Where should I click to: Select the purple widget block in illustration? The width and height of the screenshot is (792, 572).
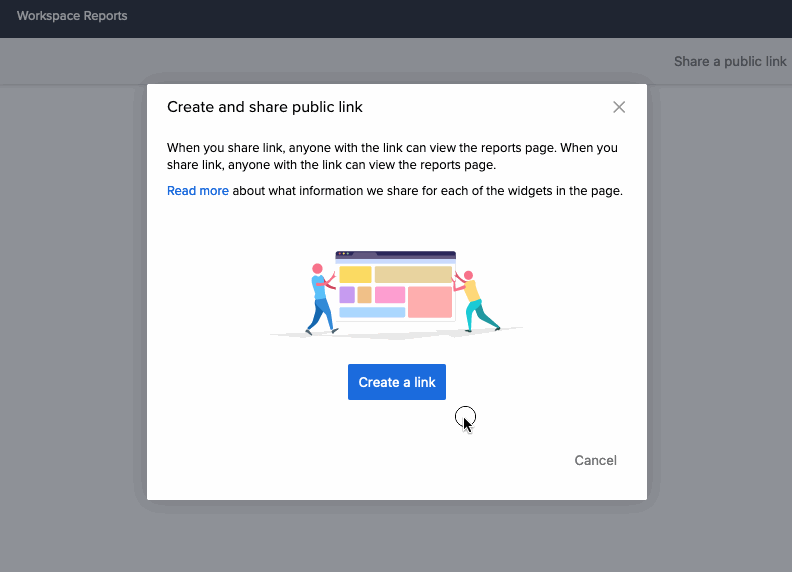click(347, 295)
